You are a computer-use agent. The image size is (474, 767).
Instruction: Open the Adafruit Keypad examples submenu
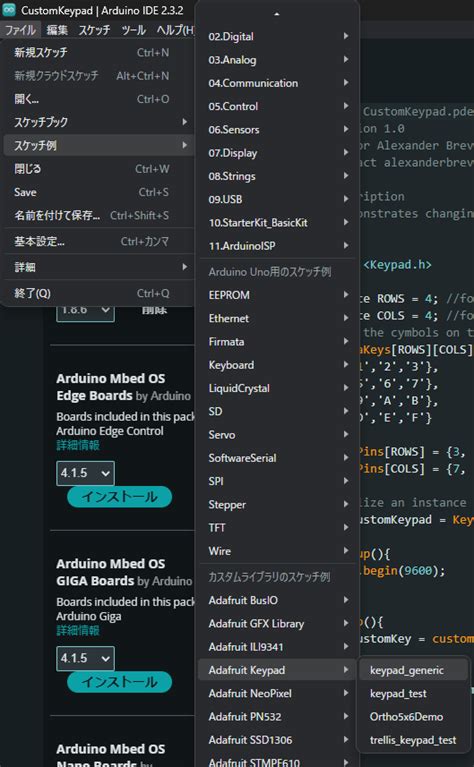tap(278, 670)
